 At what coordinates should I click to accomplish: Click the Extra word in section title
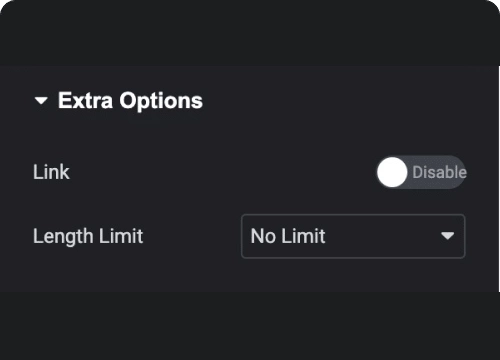tap(85, 100)
